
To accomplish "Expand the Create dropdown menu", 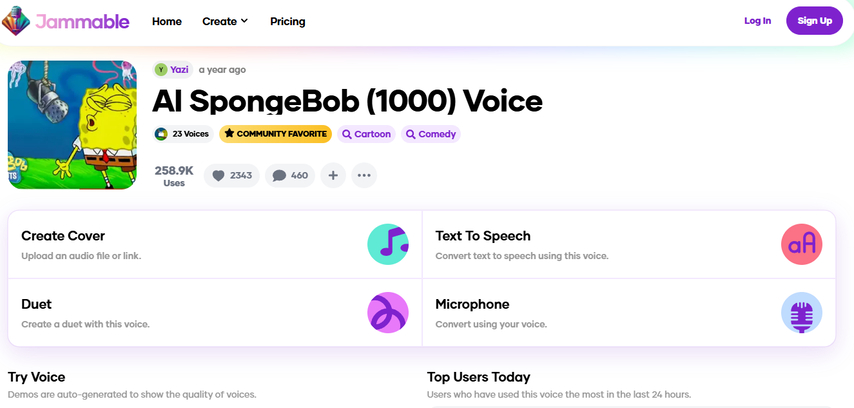I will coord(224,21).
